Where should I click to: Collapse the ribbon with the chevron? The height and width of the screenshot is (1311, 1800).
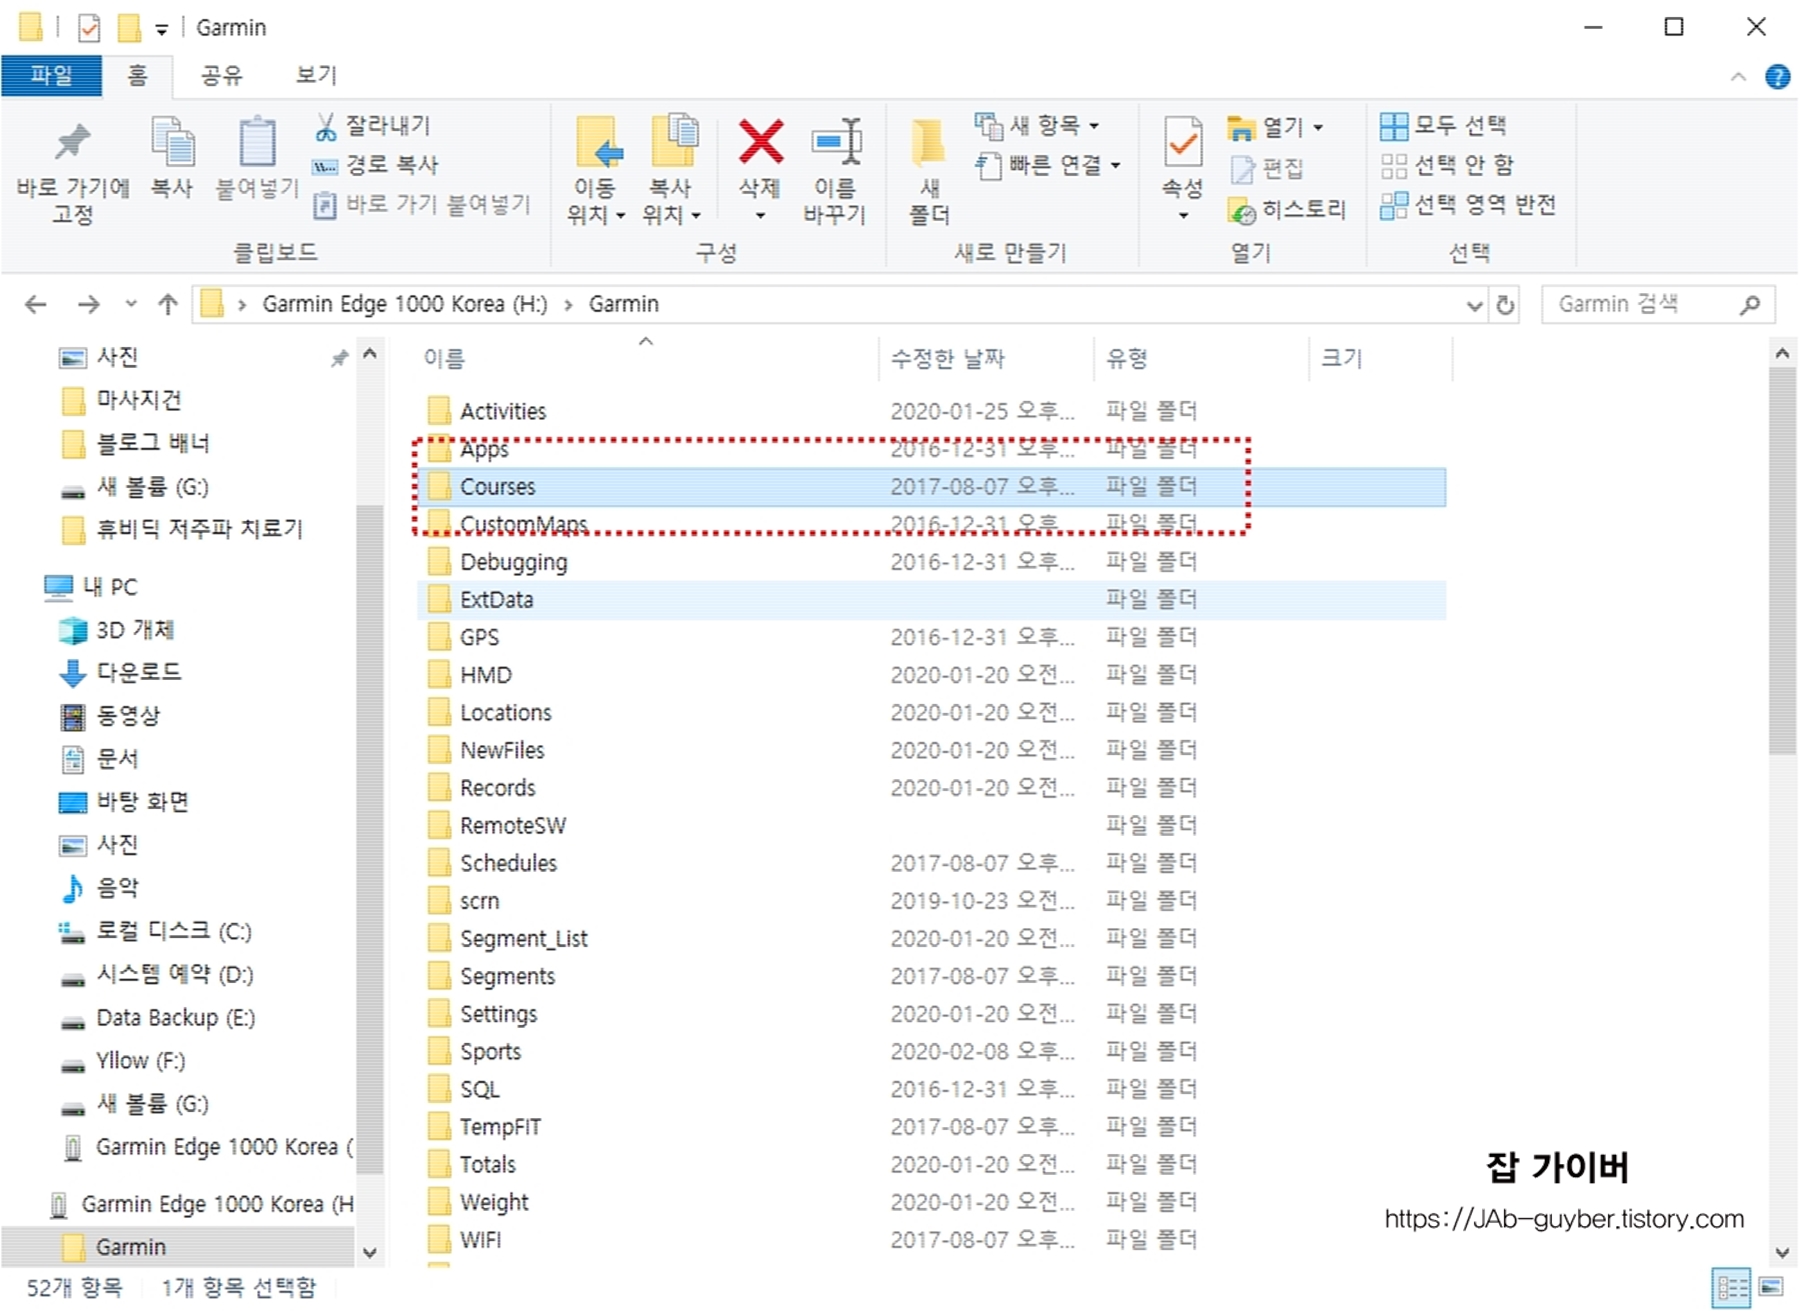tap(1738, 77)
